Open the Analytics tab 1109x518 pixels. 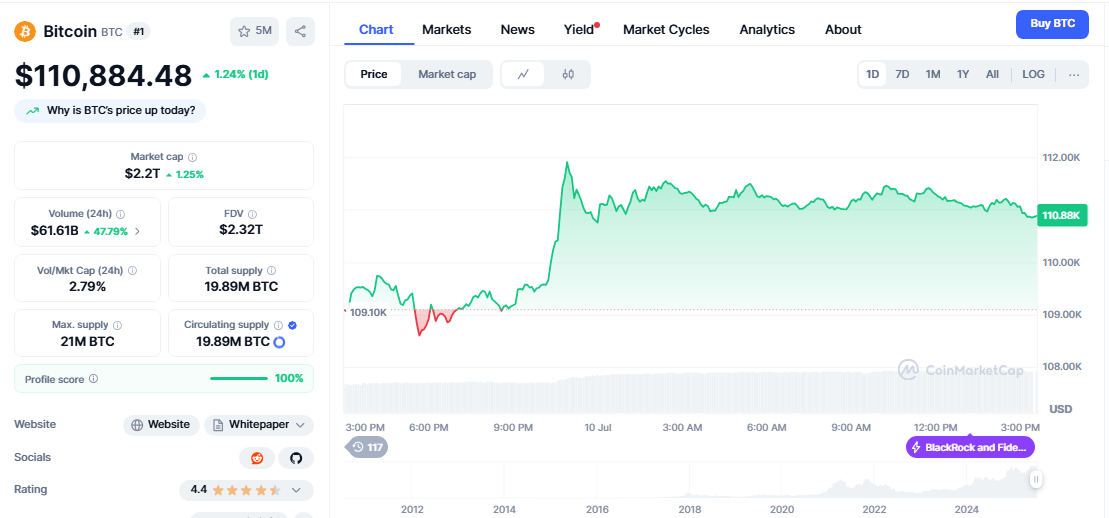pos(767,30)
